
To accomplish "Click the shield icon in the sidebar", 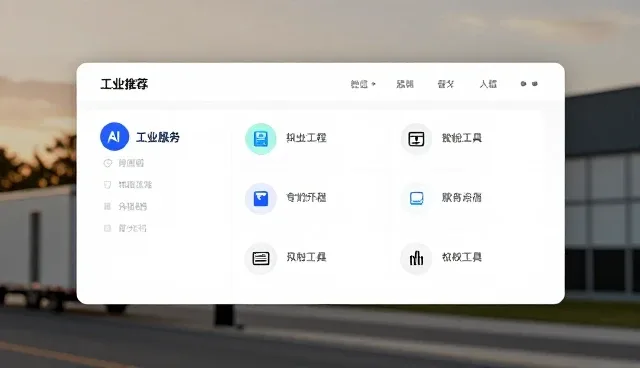I will click(107, 185).
